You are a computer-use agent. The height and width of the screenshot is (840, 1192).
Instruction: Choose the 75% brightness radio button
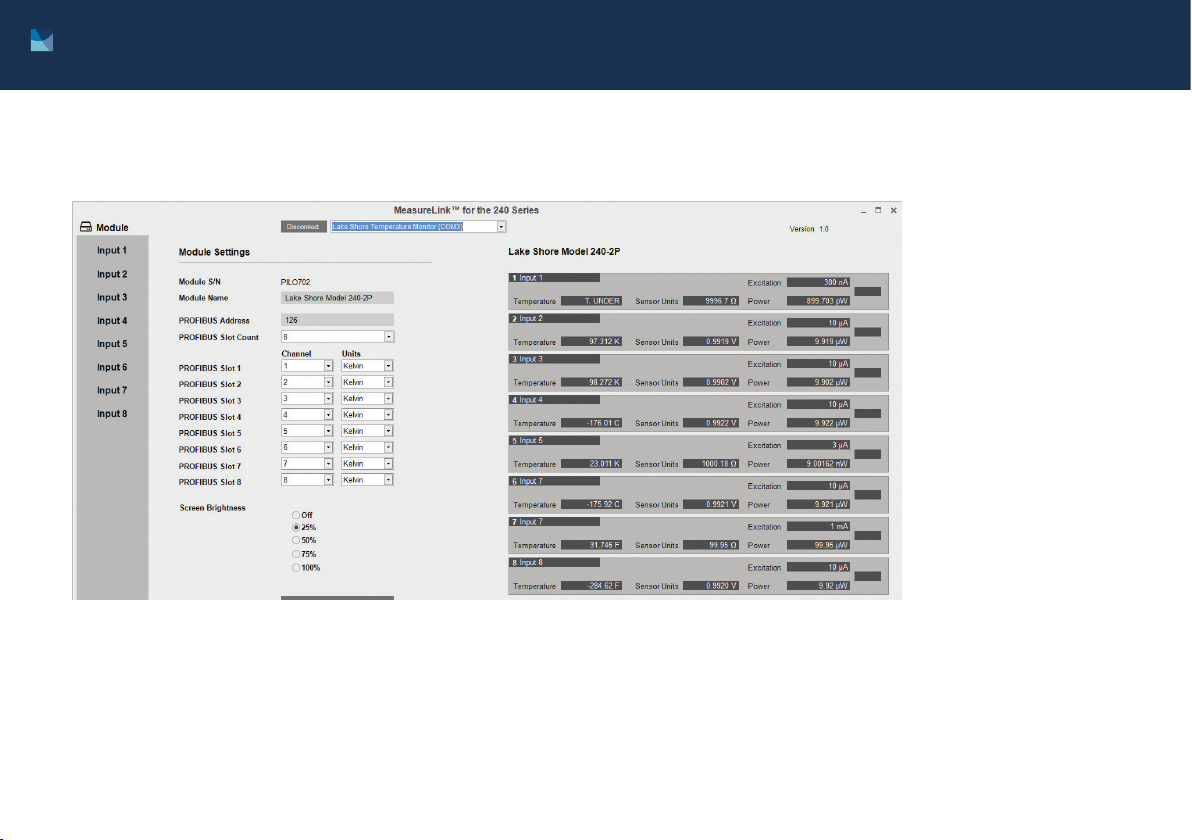point(296,553)
